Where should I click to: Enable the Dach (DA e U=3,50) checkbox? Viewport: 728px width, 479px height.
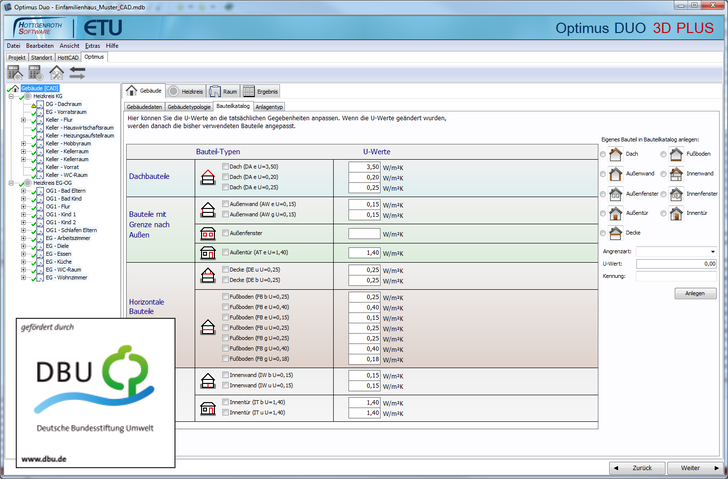225,166
